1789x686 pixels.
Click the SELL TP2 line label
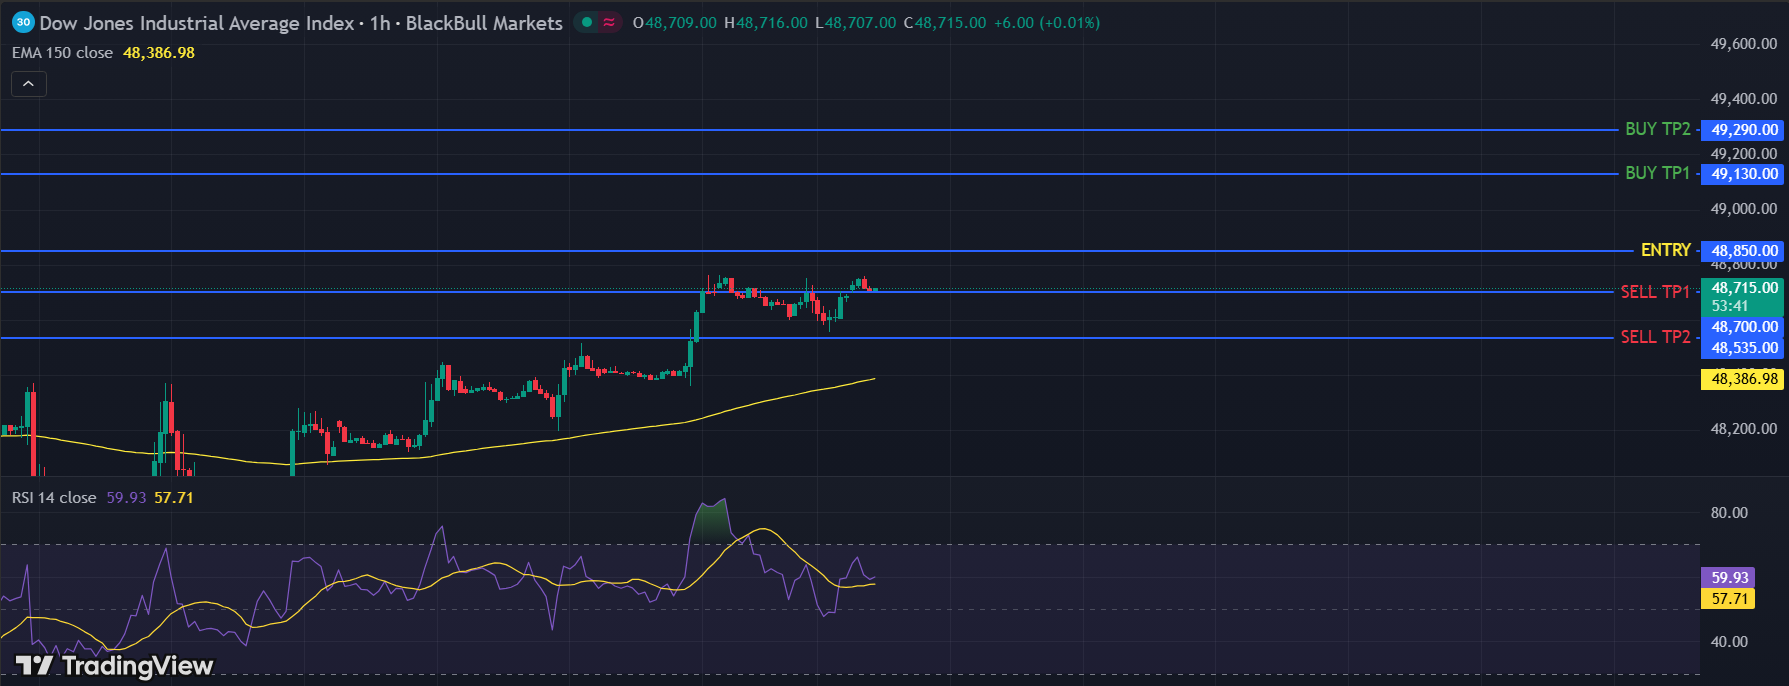coord(1655,337)
